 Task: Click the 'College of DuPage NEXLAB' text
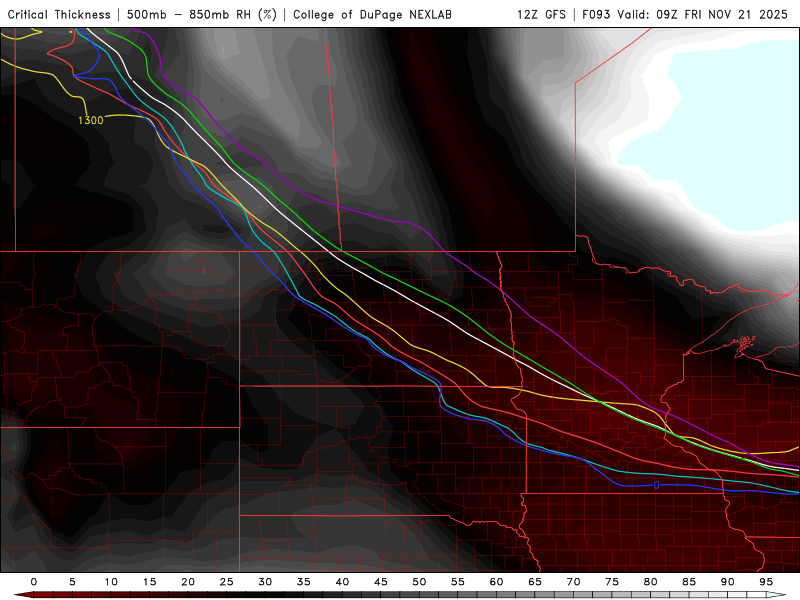(372, 14)
